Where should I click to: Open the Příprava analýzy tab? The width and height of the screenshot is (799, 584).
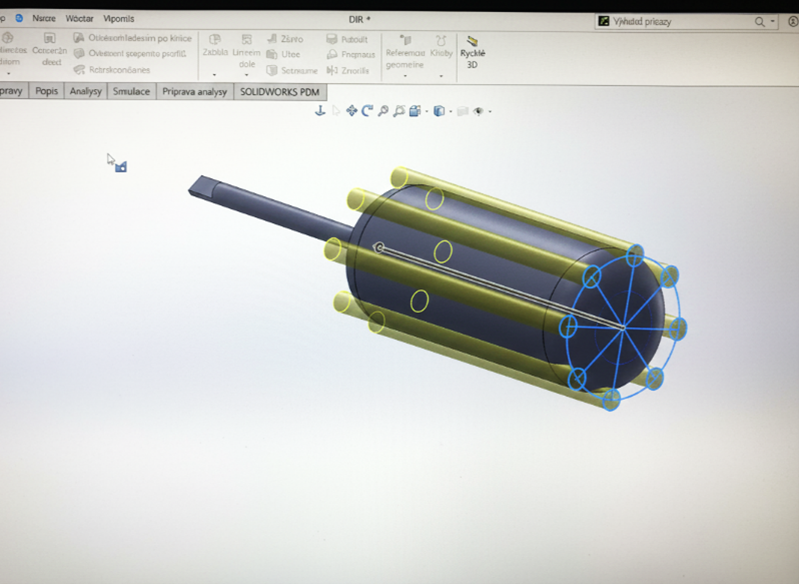195,91
